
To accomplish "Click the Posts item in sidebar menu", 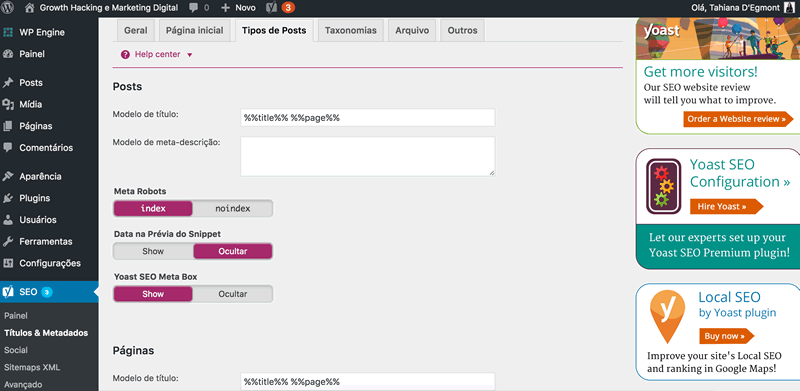I will click(31, 83).
